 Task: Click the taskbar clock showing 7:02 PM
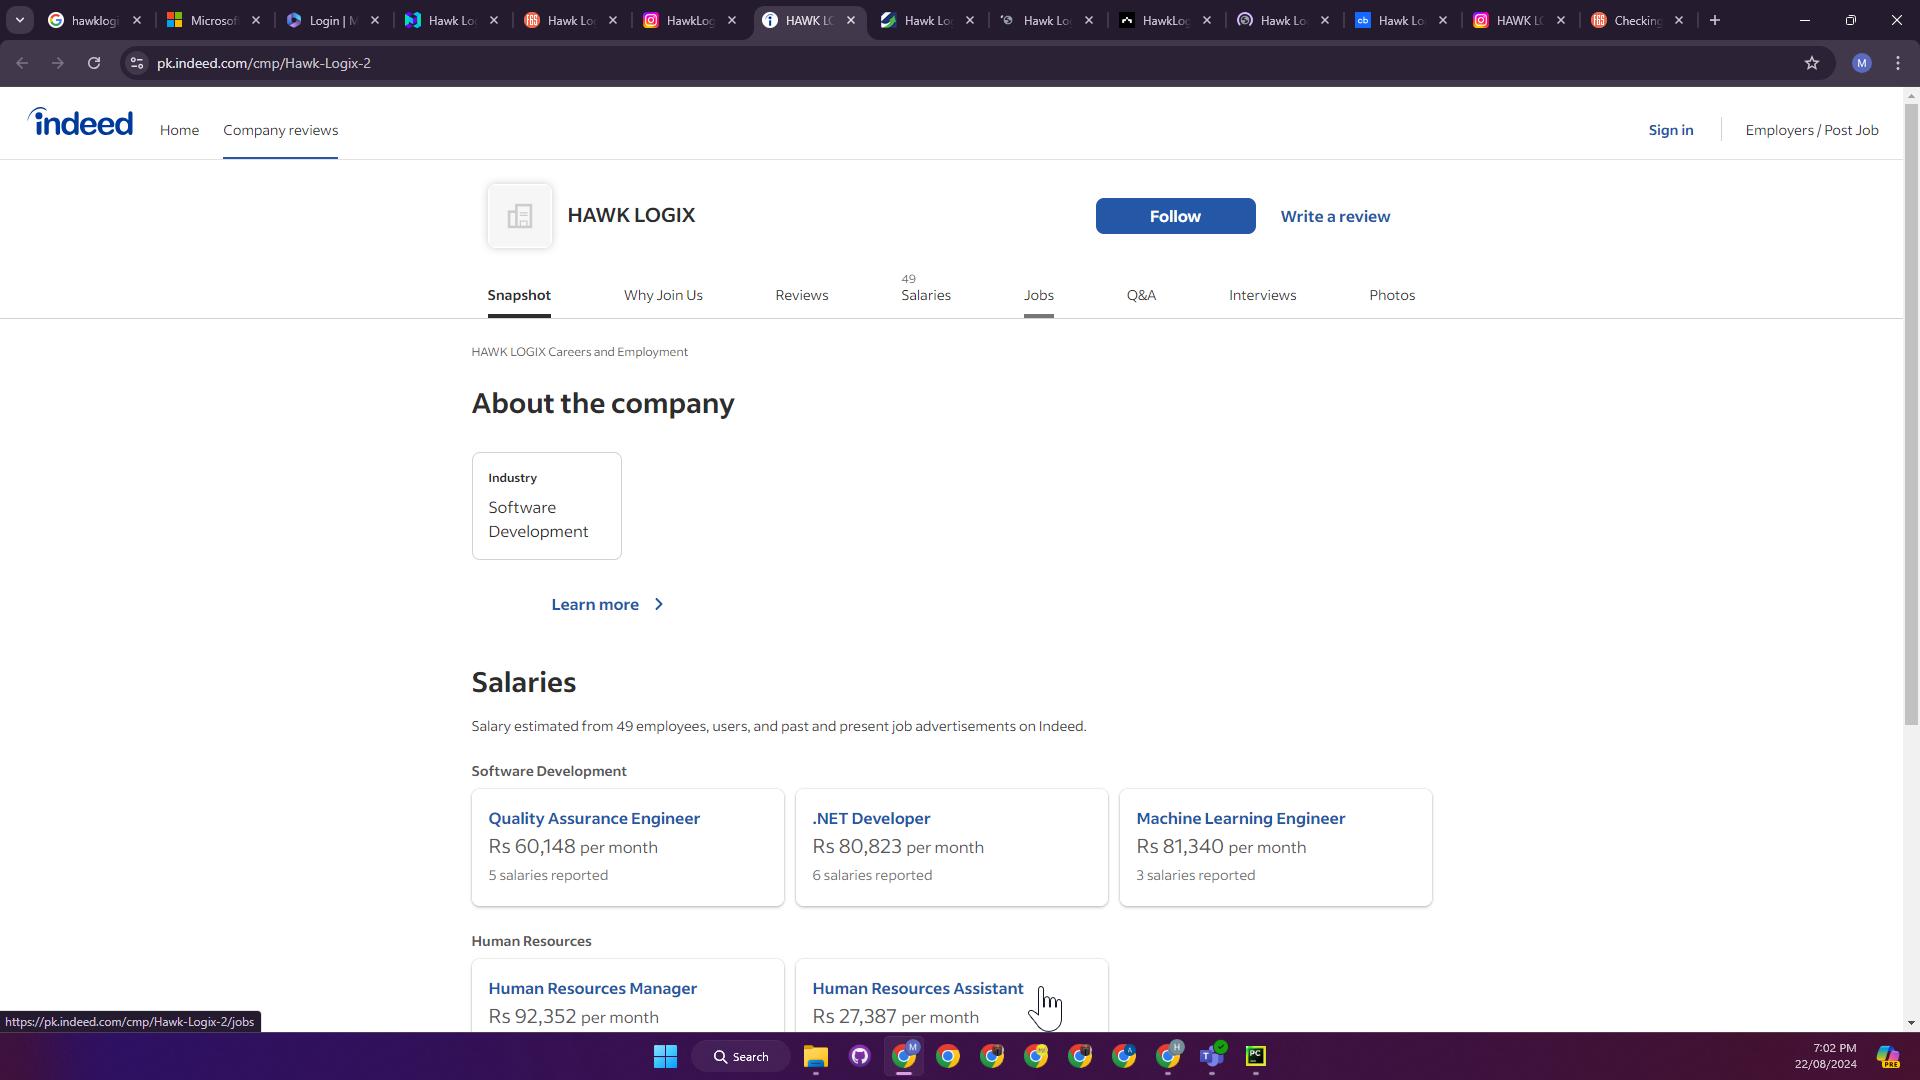coord(1825,1056)
